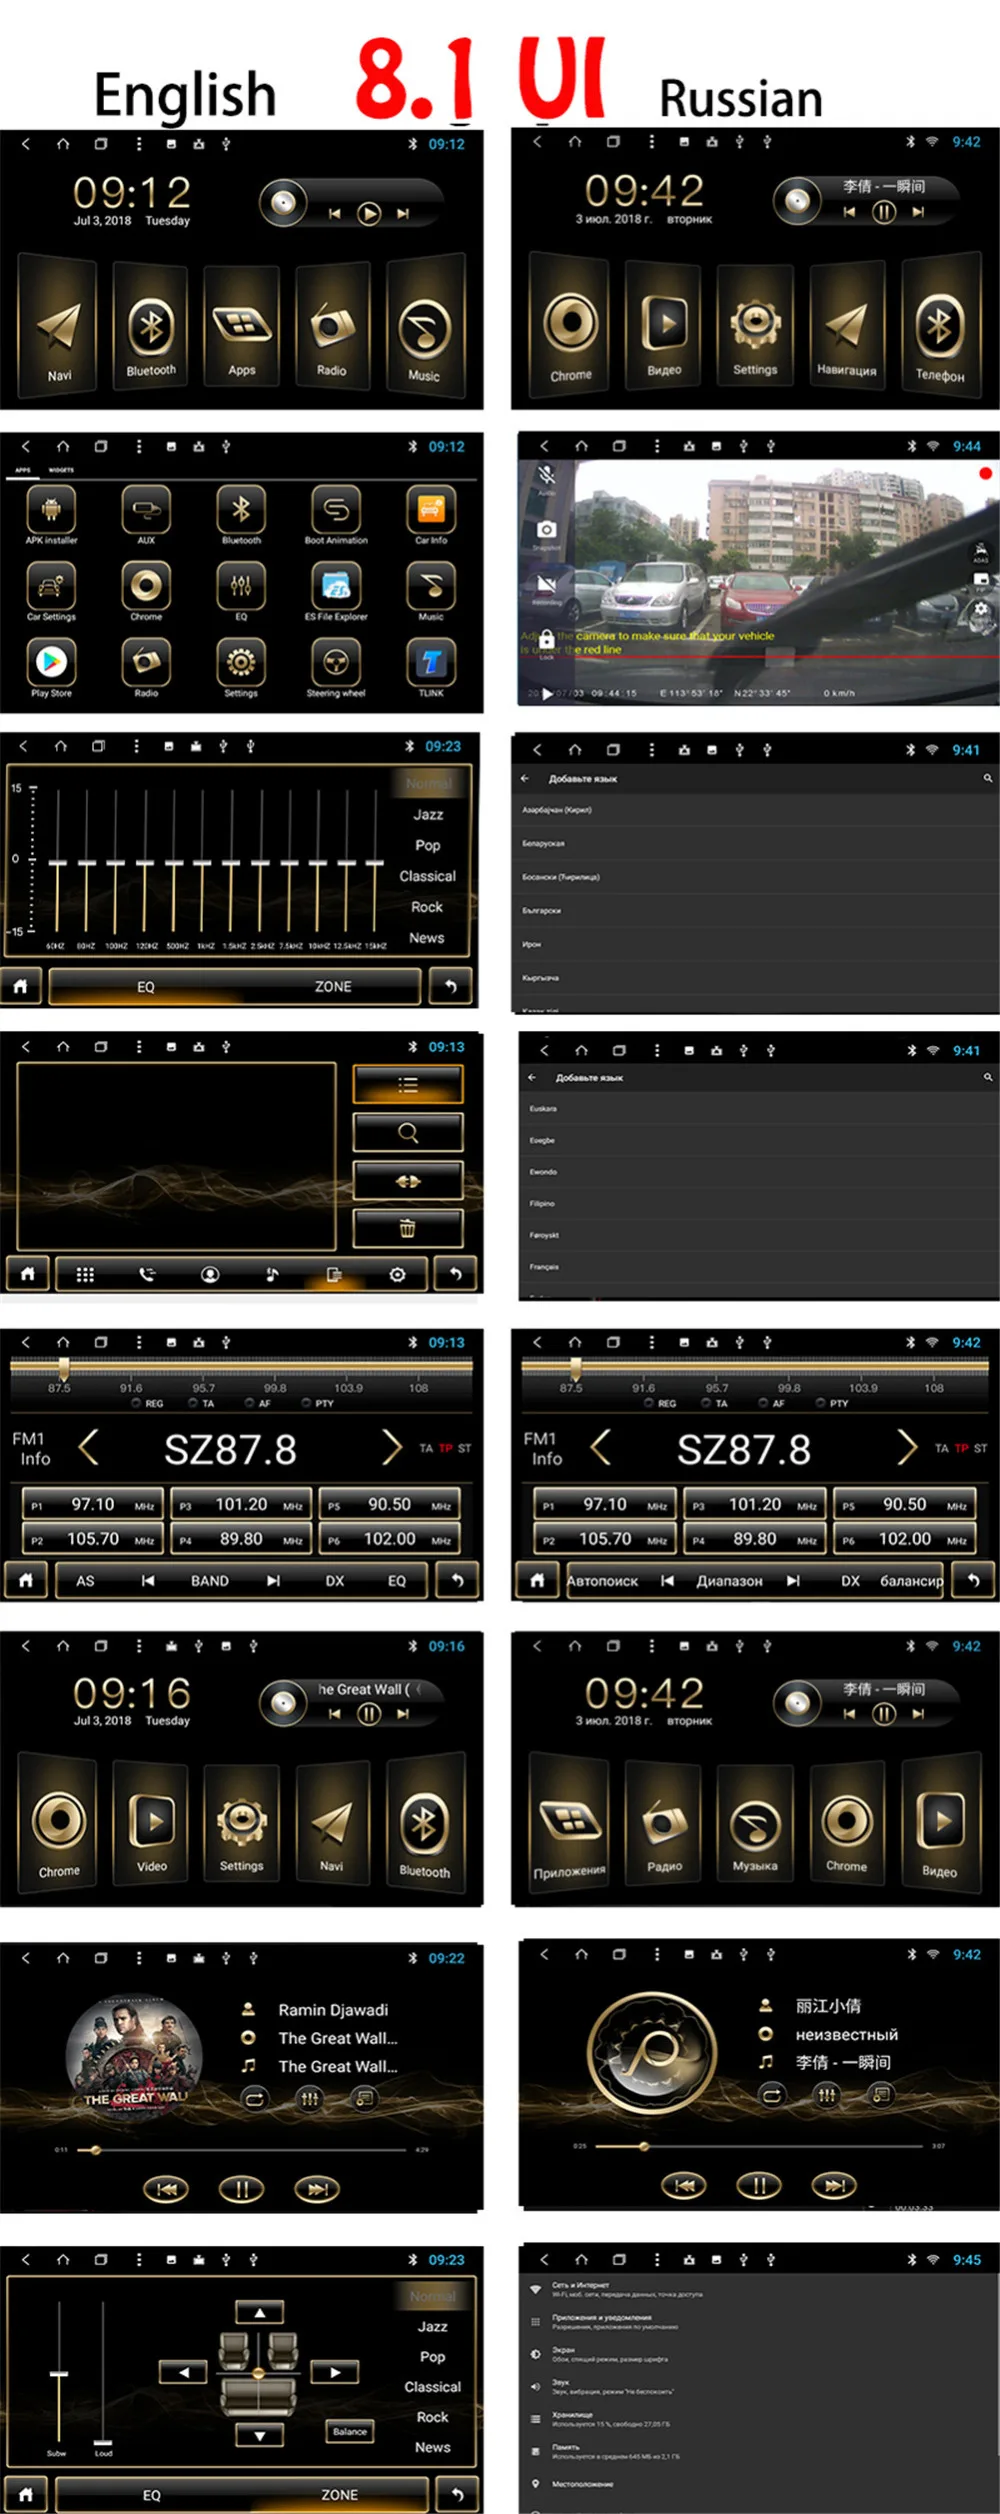1000x2514 pixels.
Task: Click the BAND button on English radio
Action: click(x=210, y=1581)
